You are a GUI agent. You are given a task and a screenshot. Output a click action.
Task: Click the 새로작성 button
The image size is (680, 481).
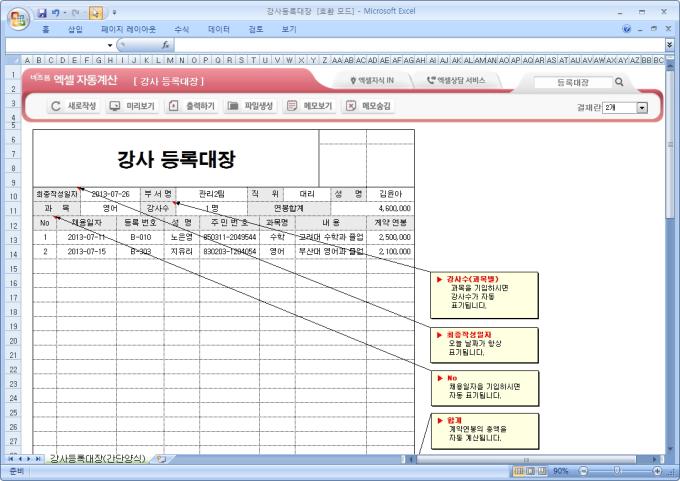click(73, 106)
